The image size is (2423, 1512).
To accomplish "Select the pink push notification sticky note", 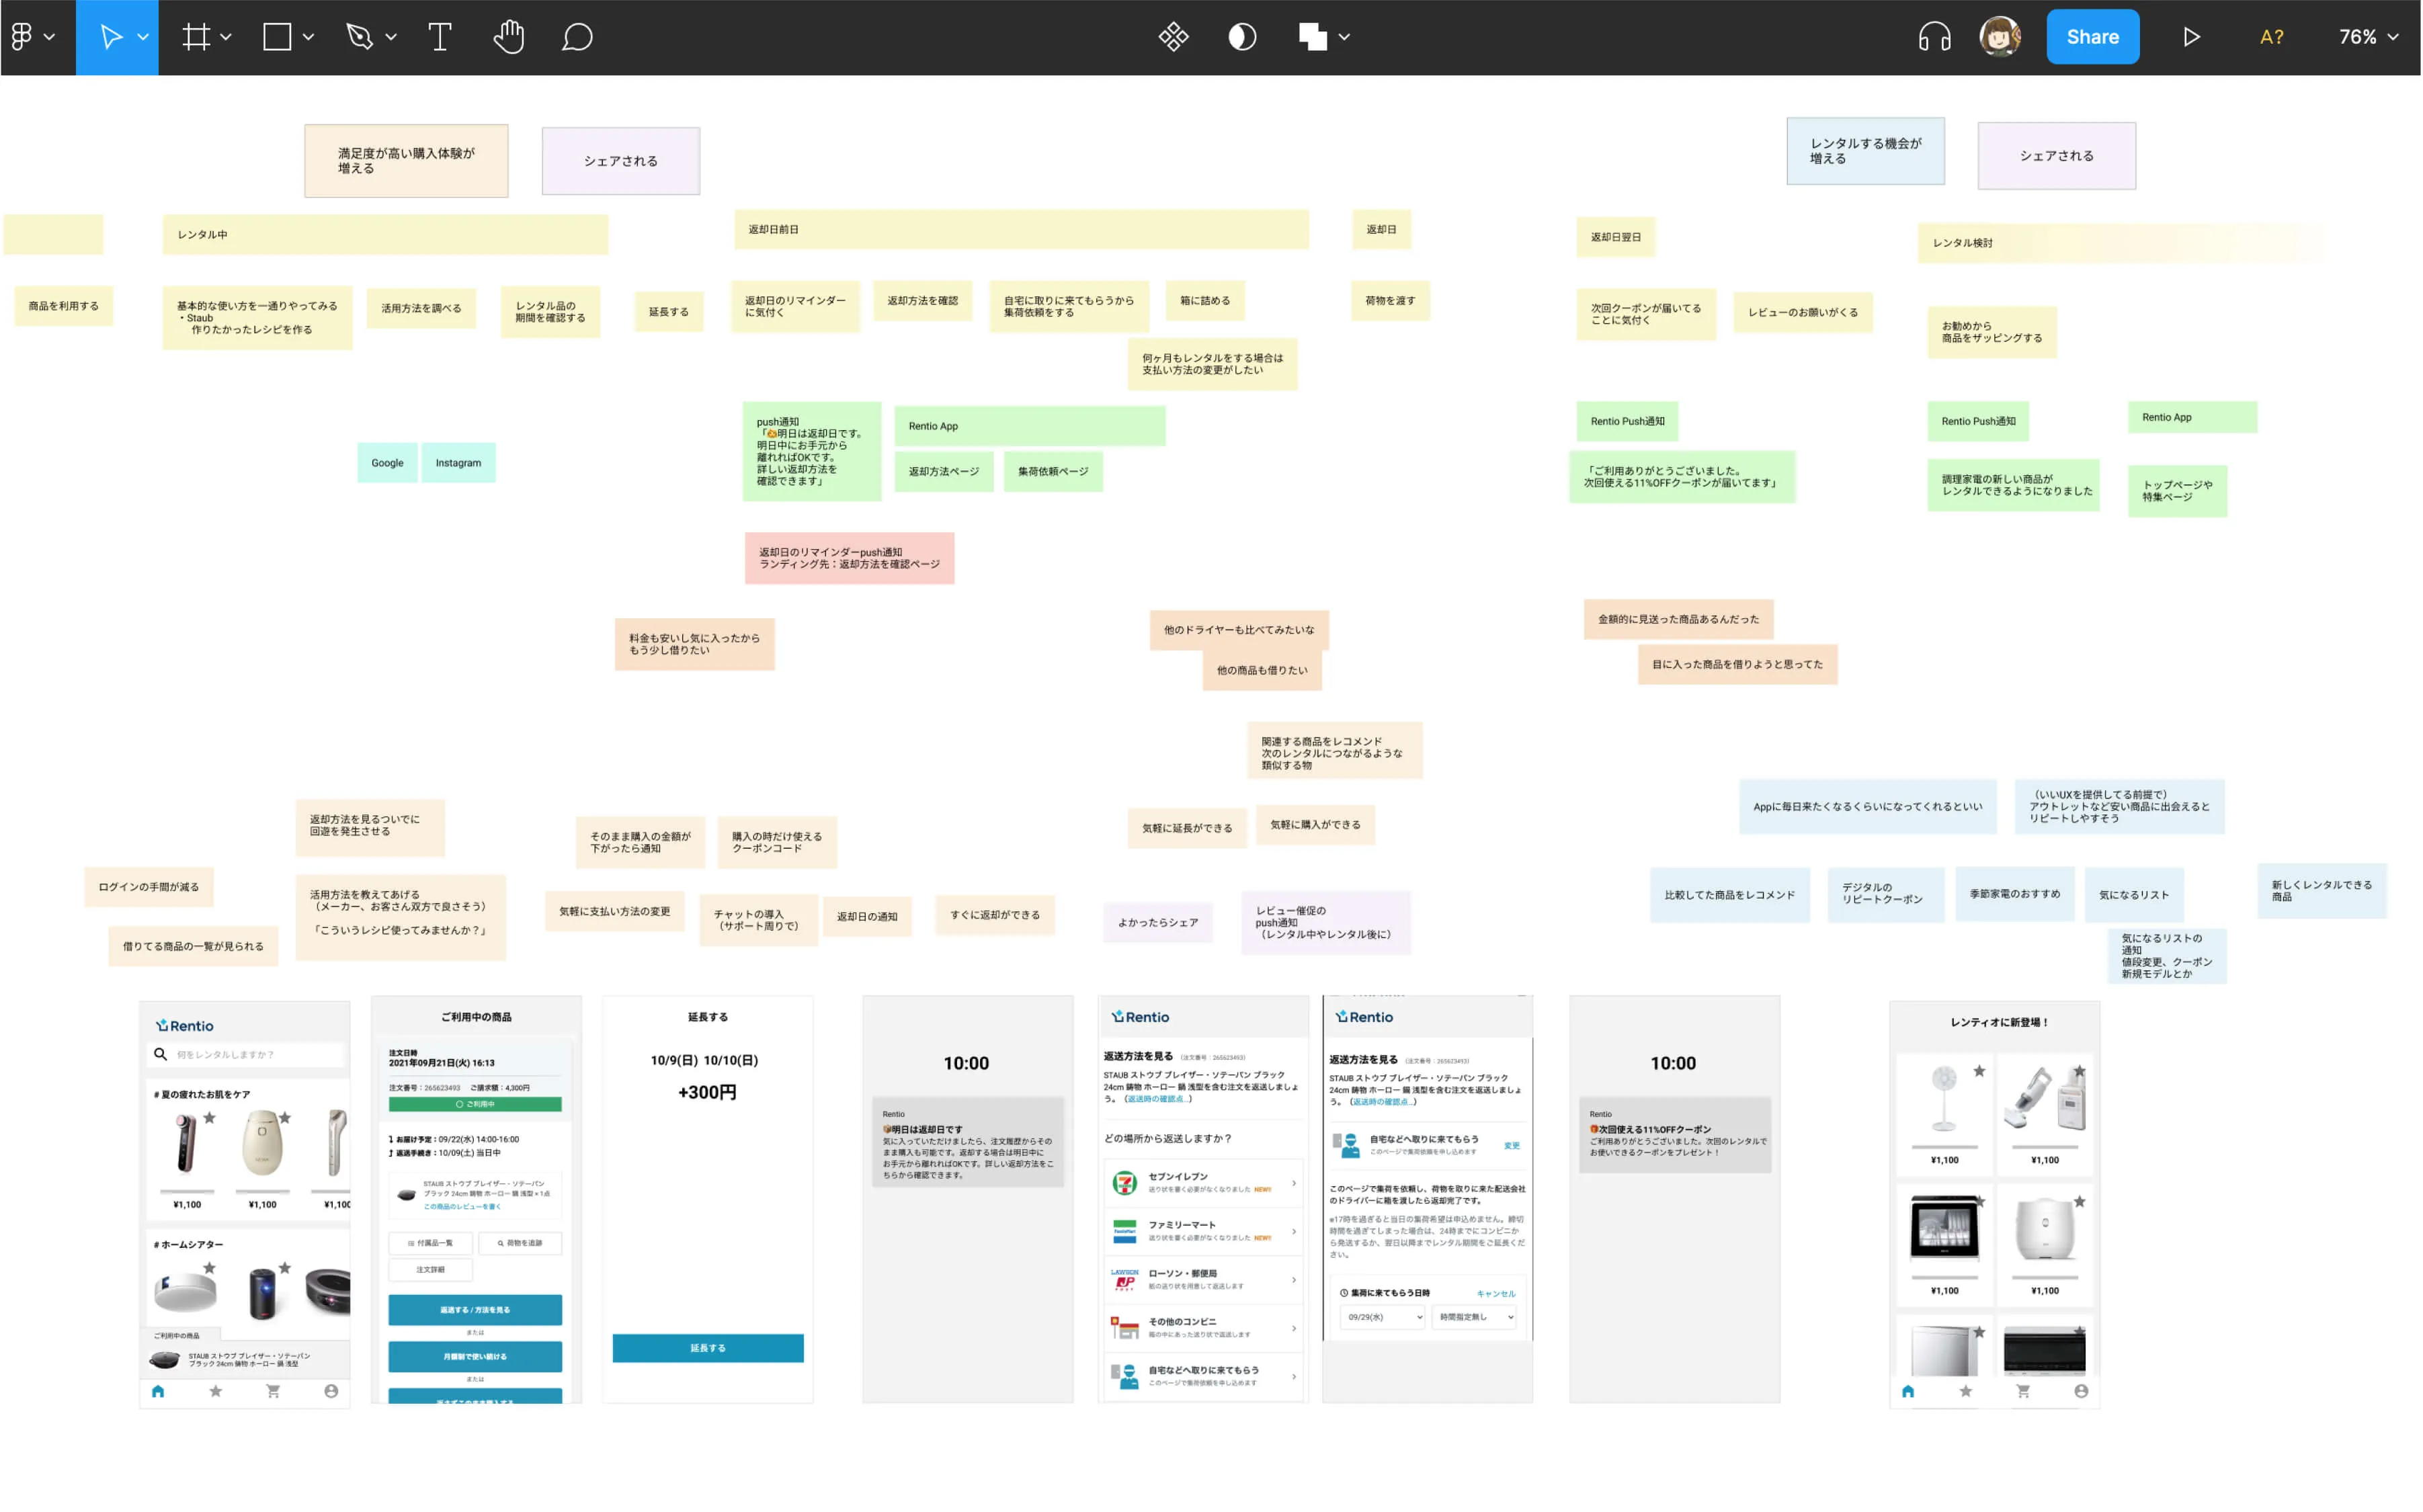I will coord(849,558).
